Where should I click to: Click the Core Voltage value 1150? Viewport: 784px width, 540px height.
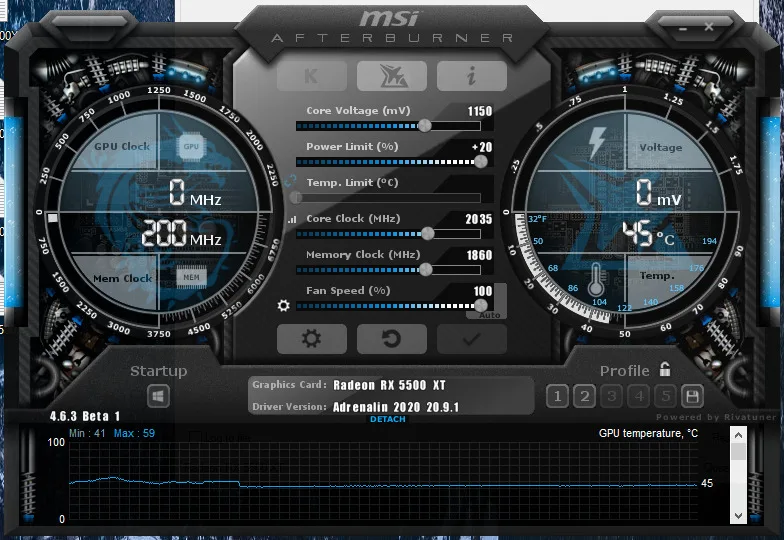[x=480, y=111]
